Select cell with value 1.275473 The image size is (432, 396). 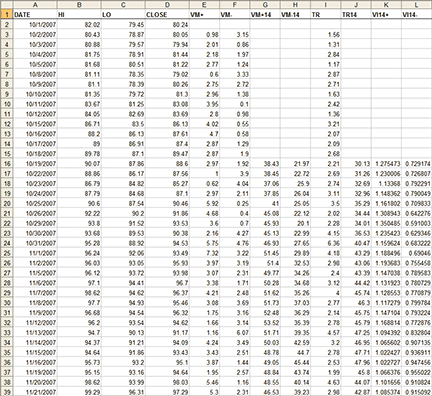(x=386, y=164)
